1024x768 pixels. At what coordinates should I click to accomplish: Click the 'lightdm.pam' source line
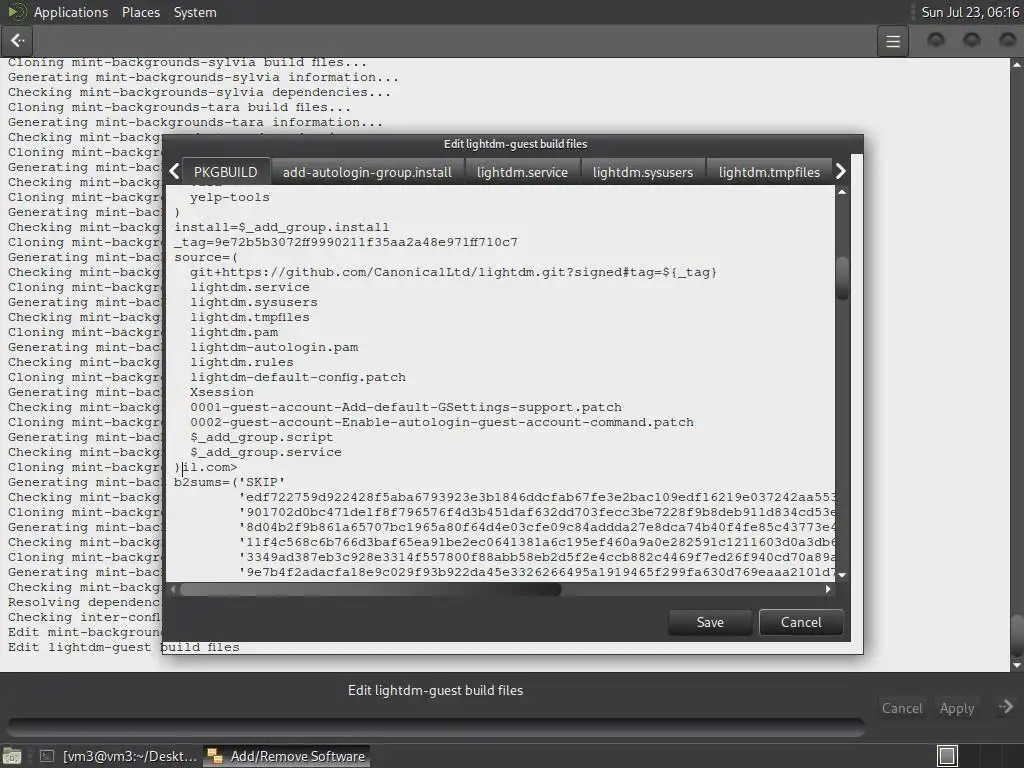click(234, 332)
